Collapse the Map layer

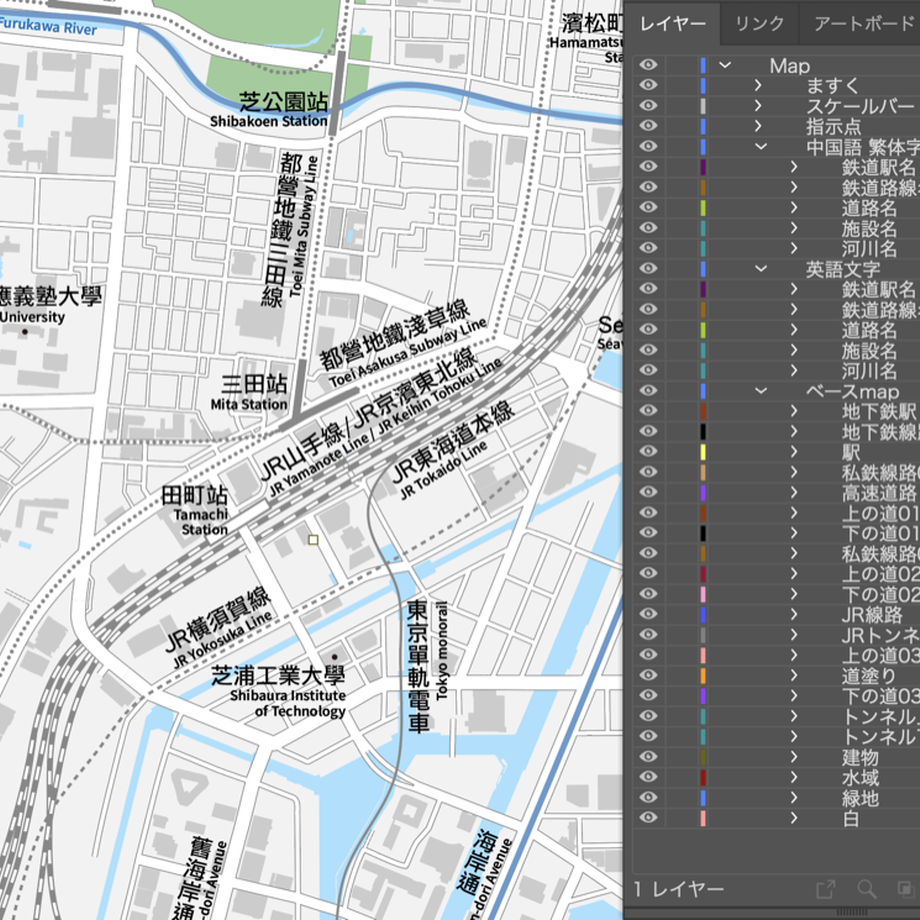click(x=725, y=65)
